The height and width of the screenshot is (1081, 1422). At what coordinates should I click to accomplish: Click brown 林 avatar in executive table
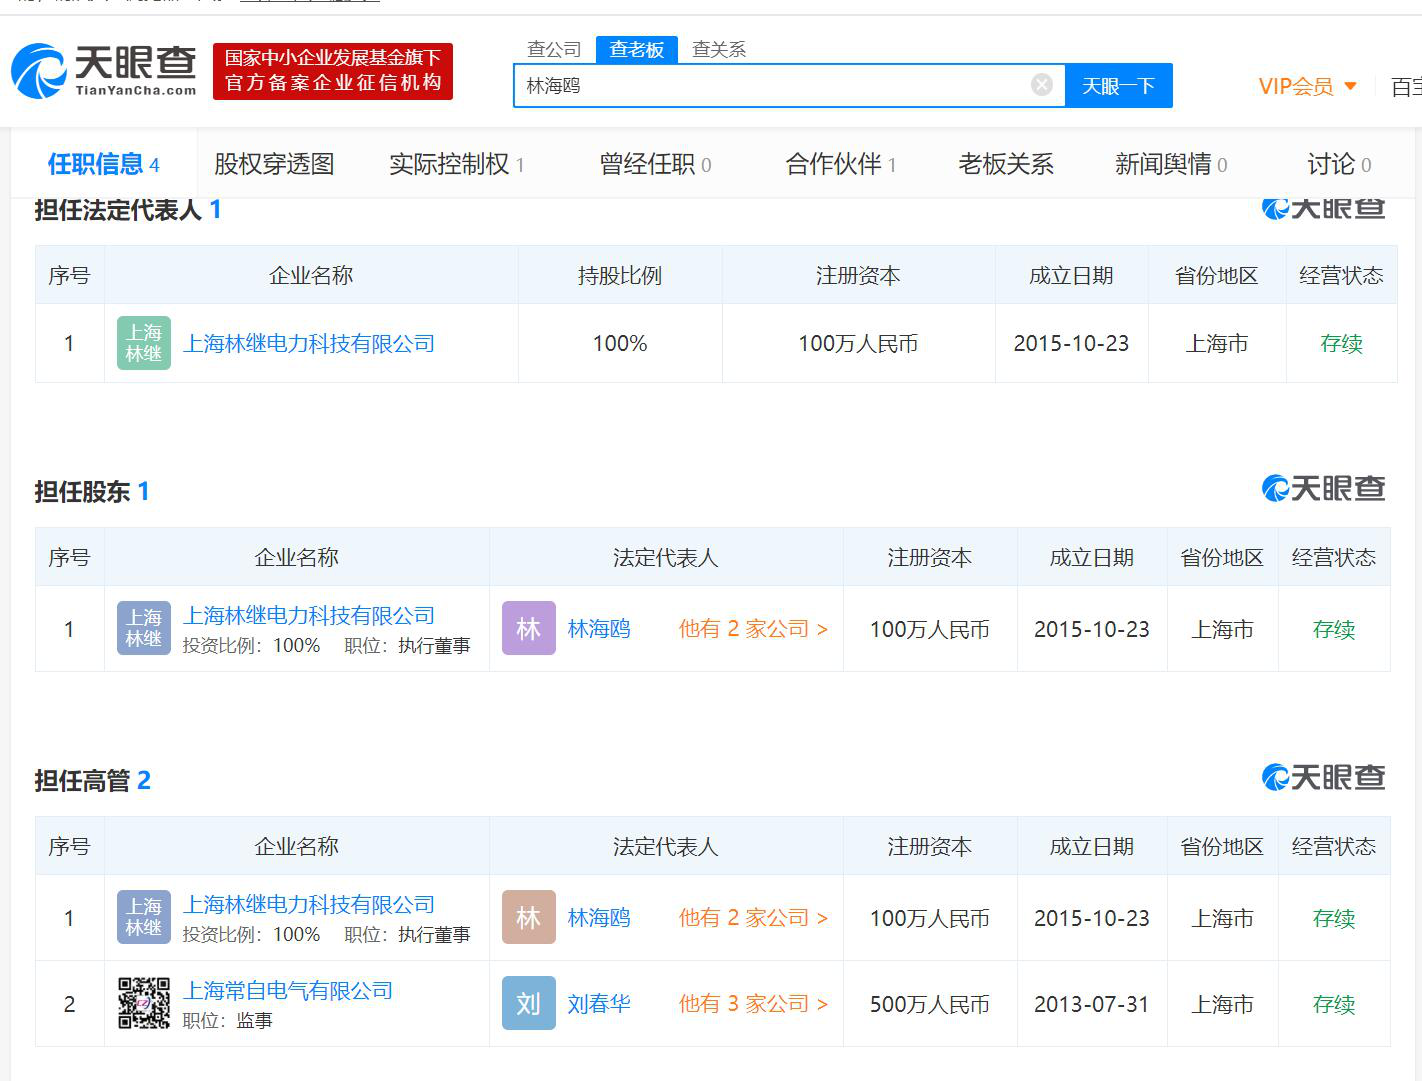(528, 917)
